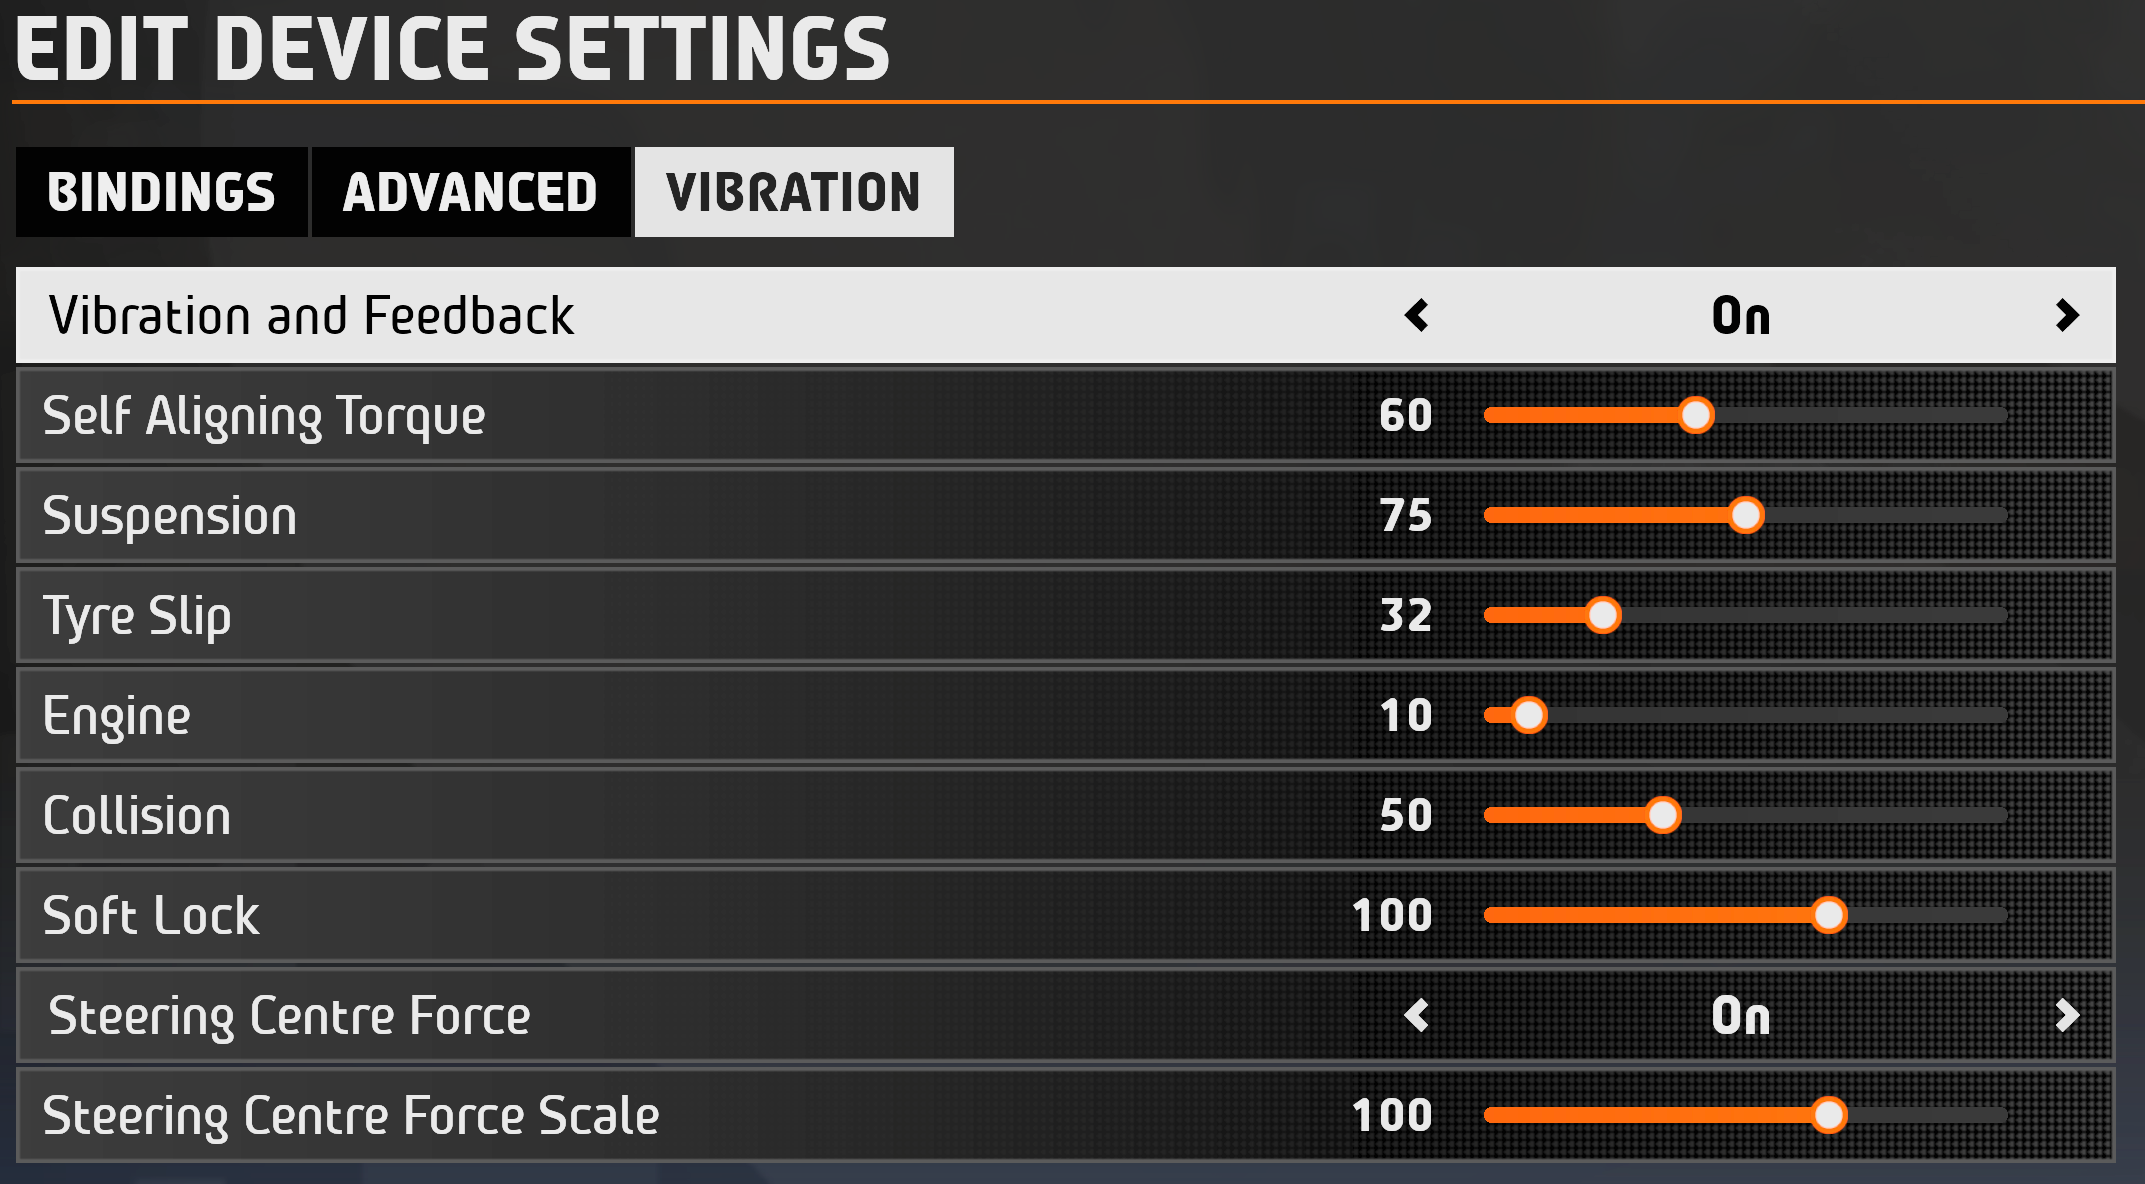Click left arrow for Vibration and Feedback
Viewport: 2145px width, 1184px height.
[1416, 316]
